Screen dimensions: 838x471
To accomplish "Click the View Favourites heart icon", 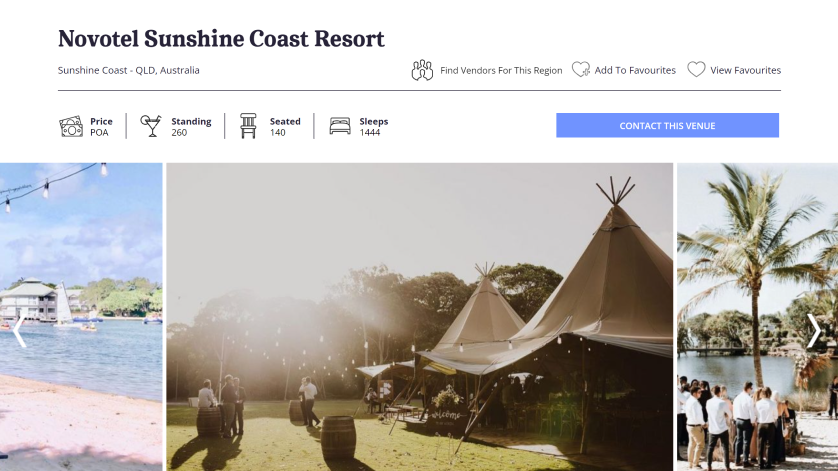I will click(x=696, y=70).
